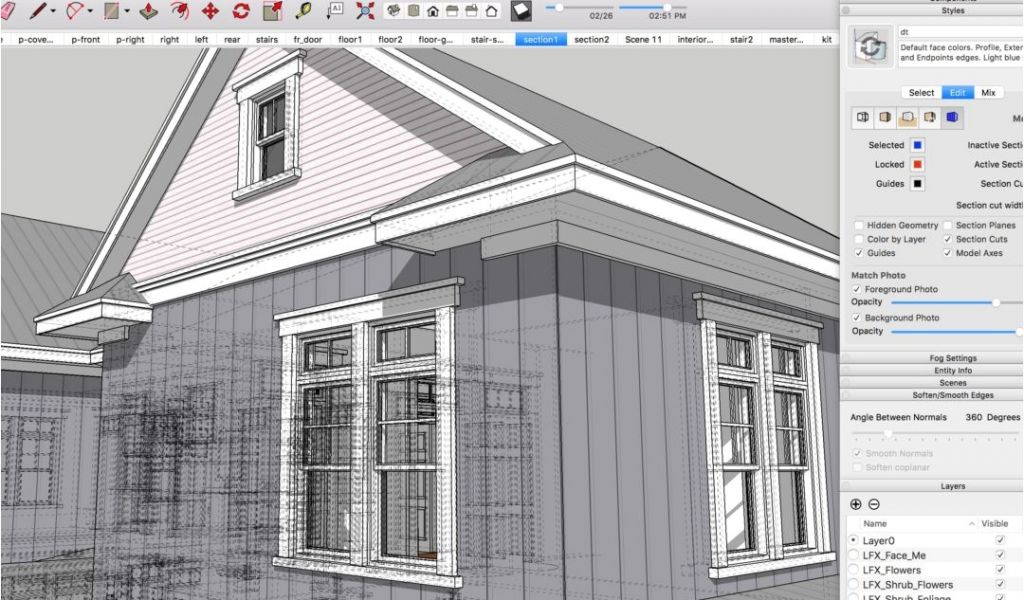Switch to the section2 scene tab
1024x600 pixels.
click(x=591, y=40)
